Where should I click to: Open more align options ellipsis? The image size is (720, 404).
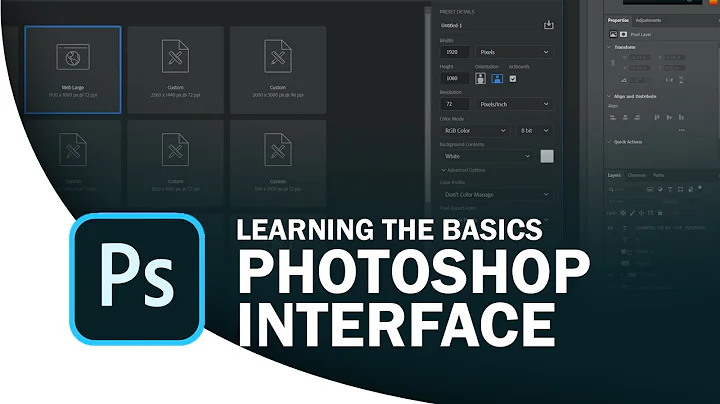point(682,130)
